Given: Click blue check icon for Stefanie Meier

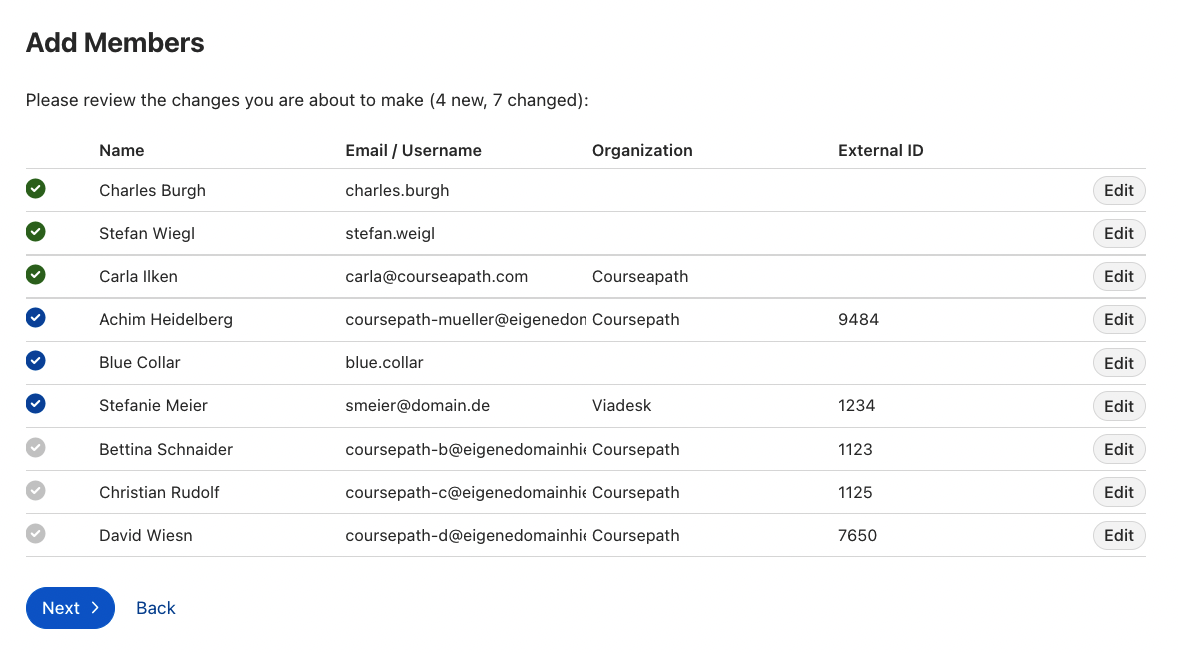Looking at the screenshot, I should tap(36, 404).
